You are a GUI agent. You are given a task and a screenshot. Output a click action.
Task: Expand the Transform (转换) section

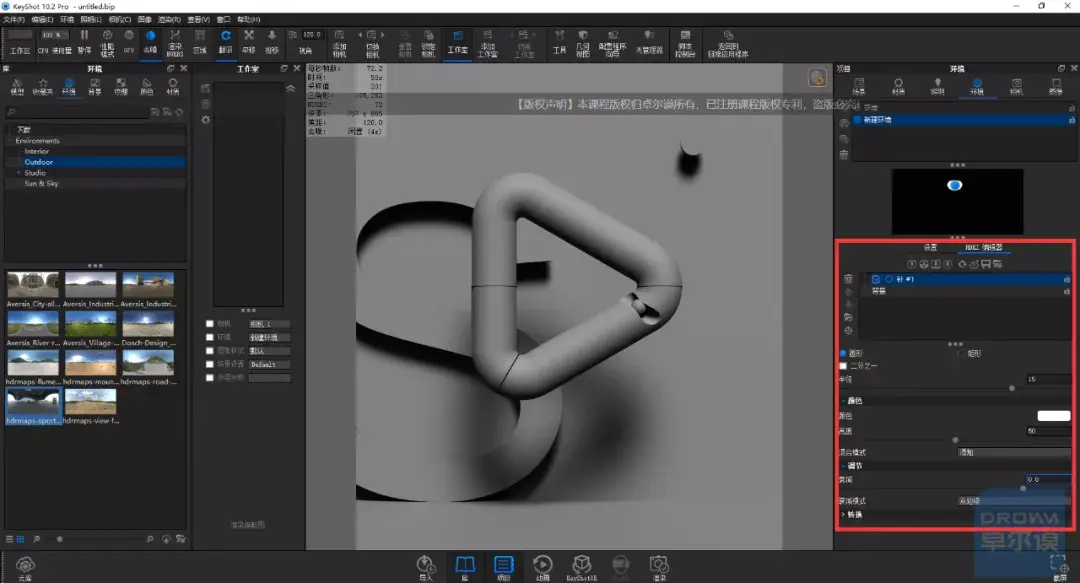point(843,515)
